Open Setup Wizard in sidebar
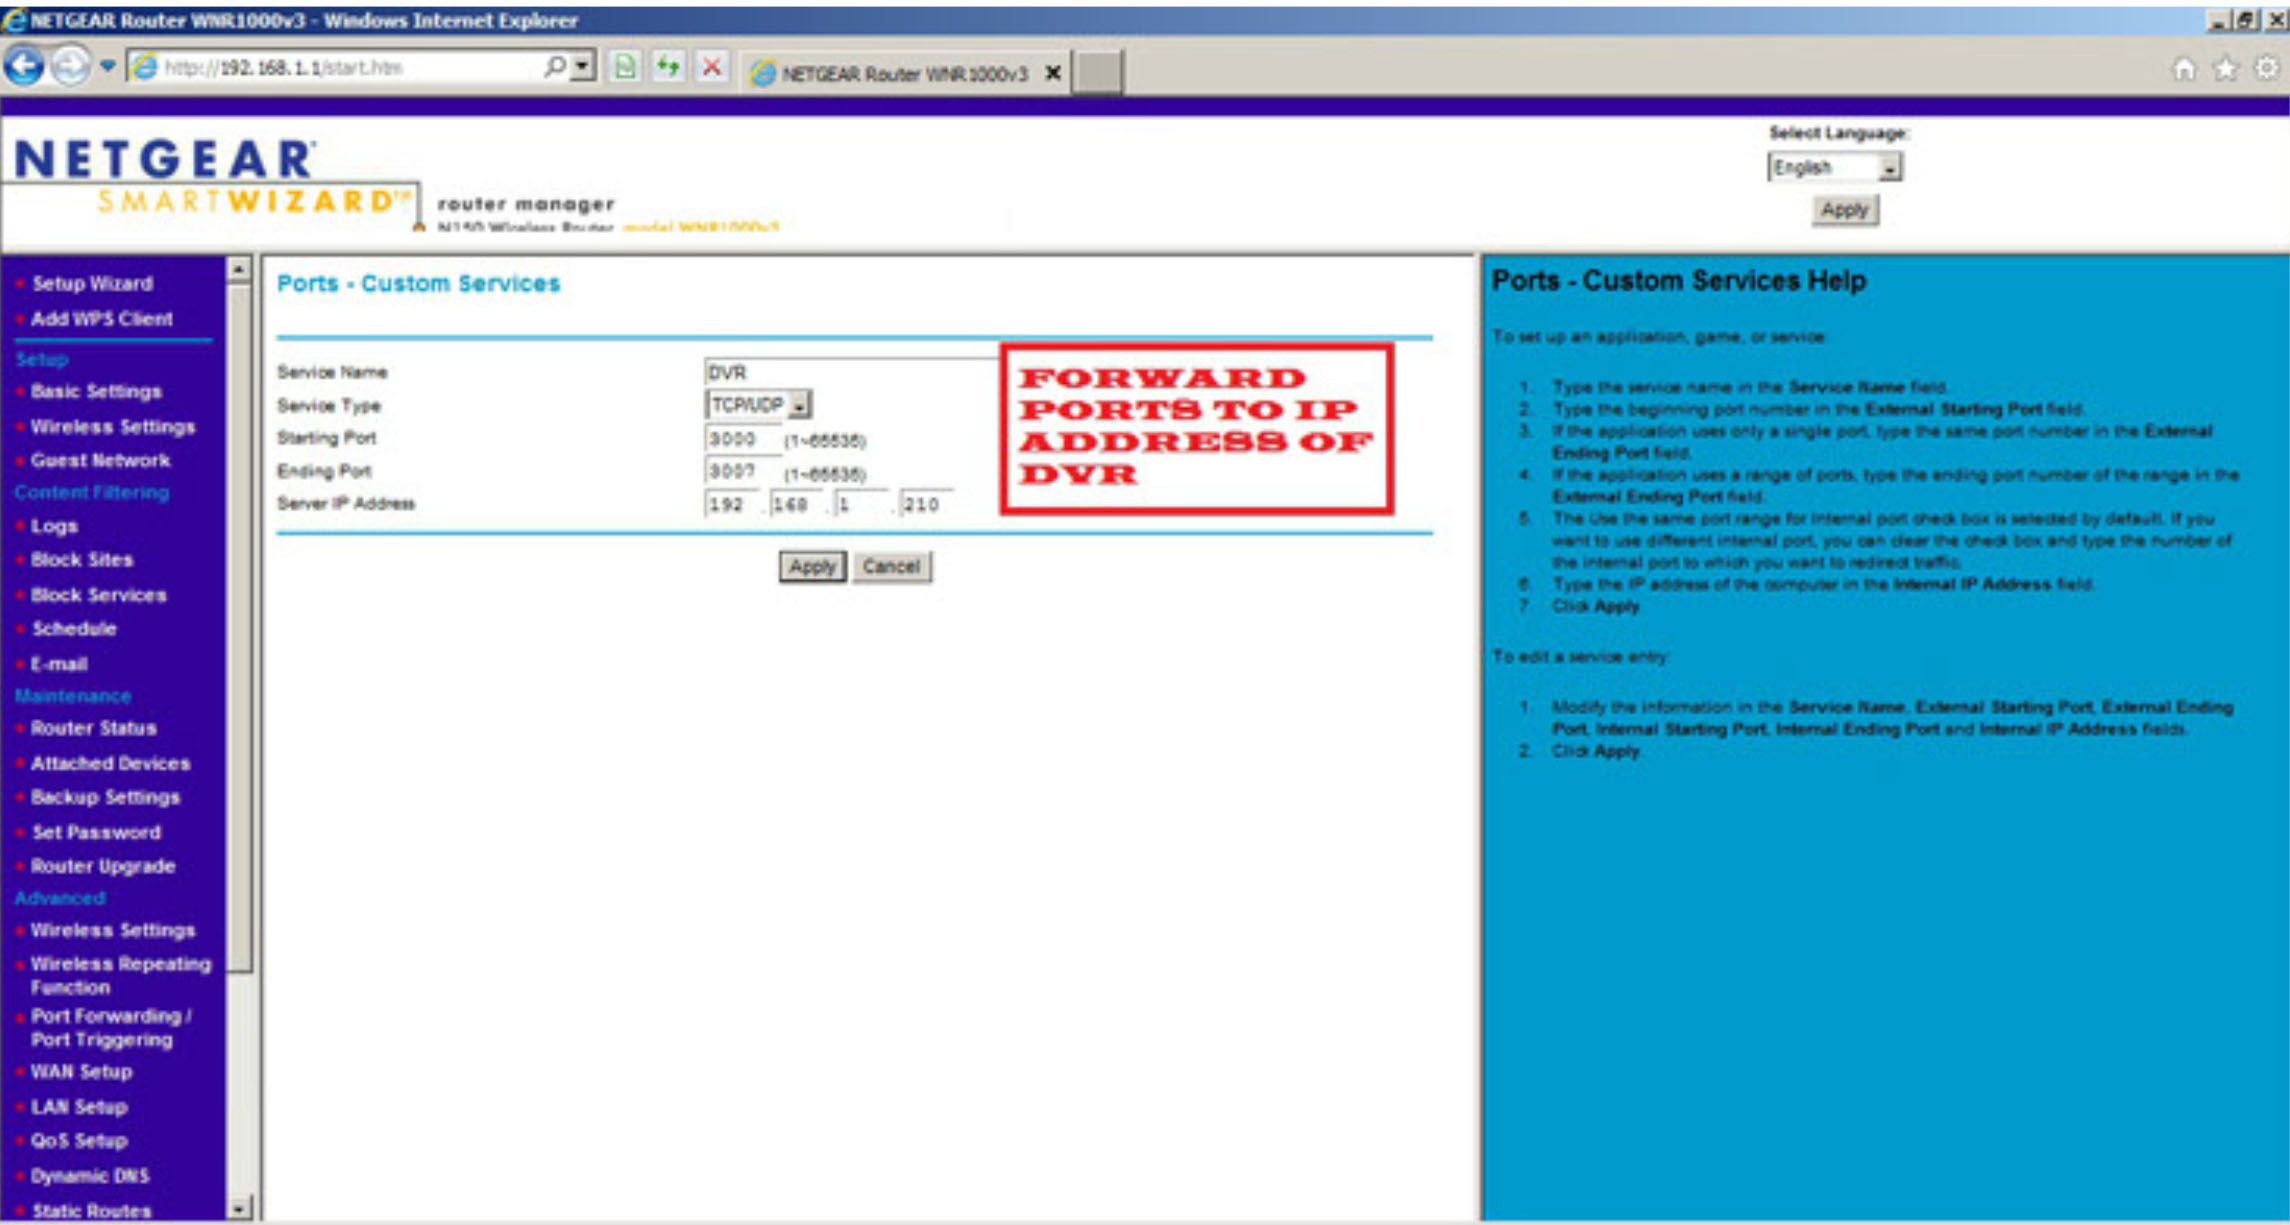Screen dimensions: 2290x1225 tap(92, 284)
